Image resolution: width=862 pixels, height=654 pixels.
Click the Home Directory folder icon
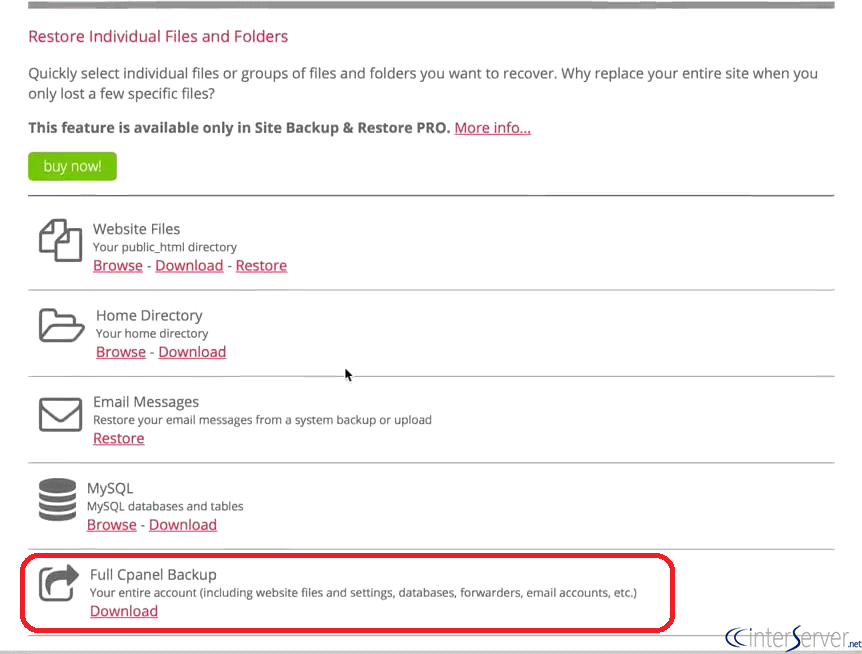click(60, 326)
